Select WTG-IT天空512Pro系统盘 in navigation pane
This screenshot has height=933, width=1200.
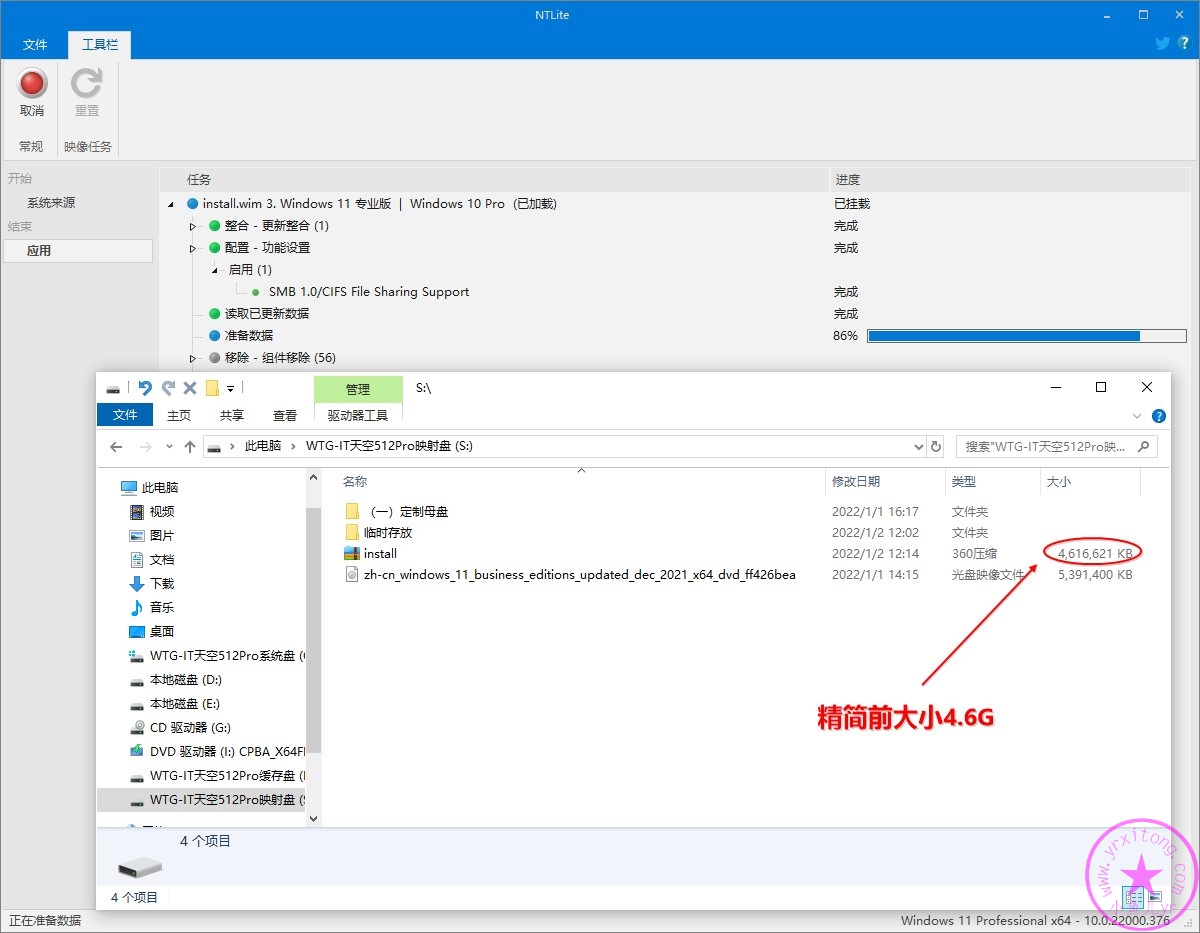tap(216, 656)
